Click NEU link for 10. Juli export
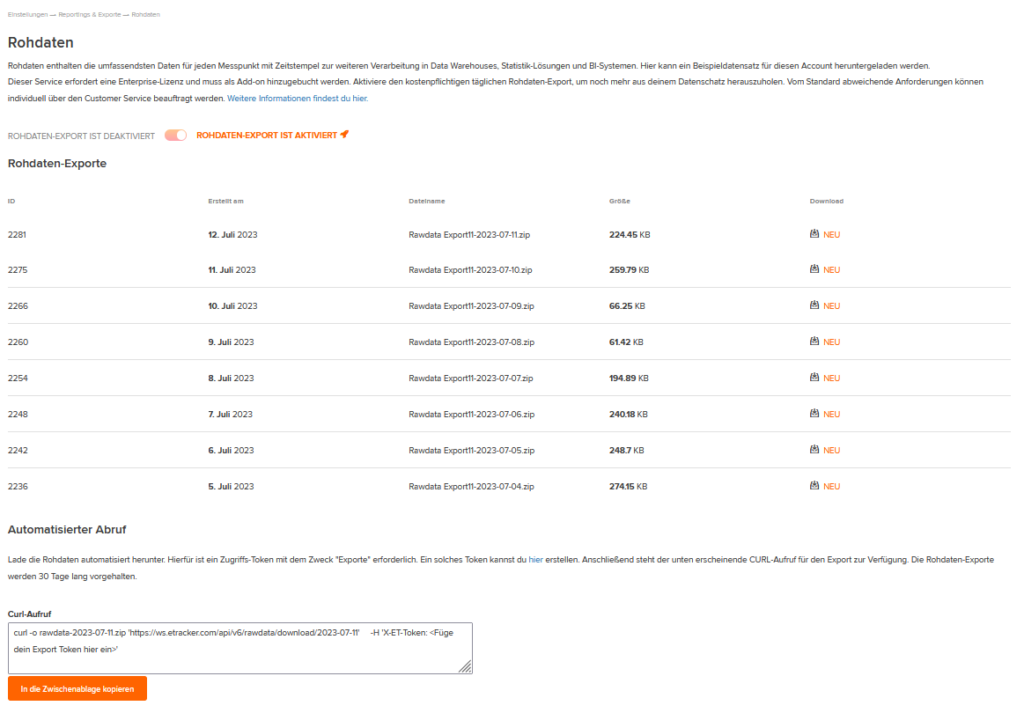Screen dimensions: 1024x713 831,306
